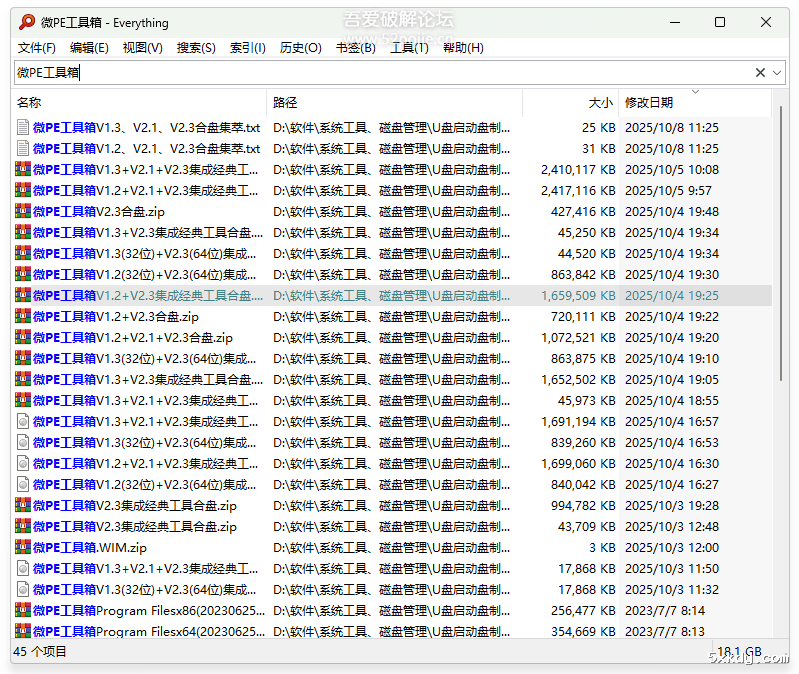Click archive icon of the 863,875 KB file
The height and width of the screenshot is (674, 799).
click(x=23, y=359)
